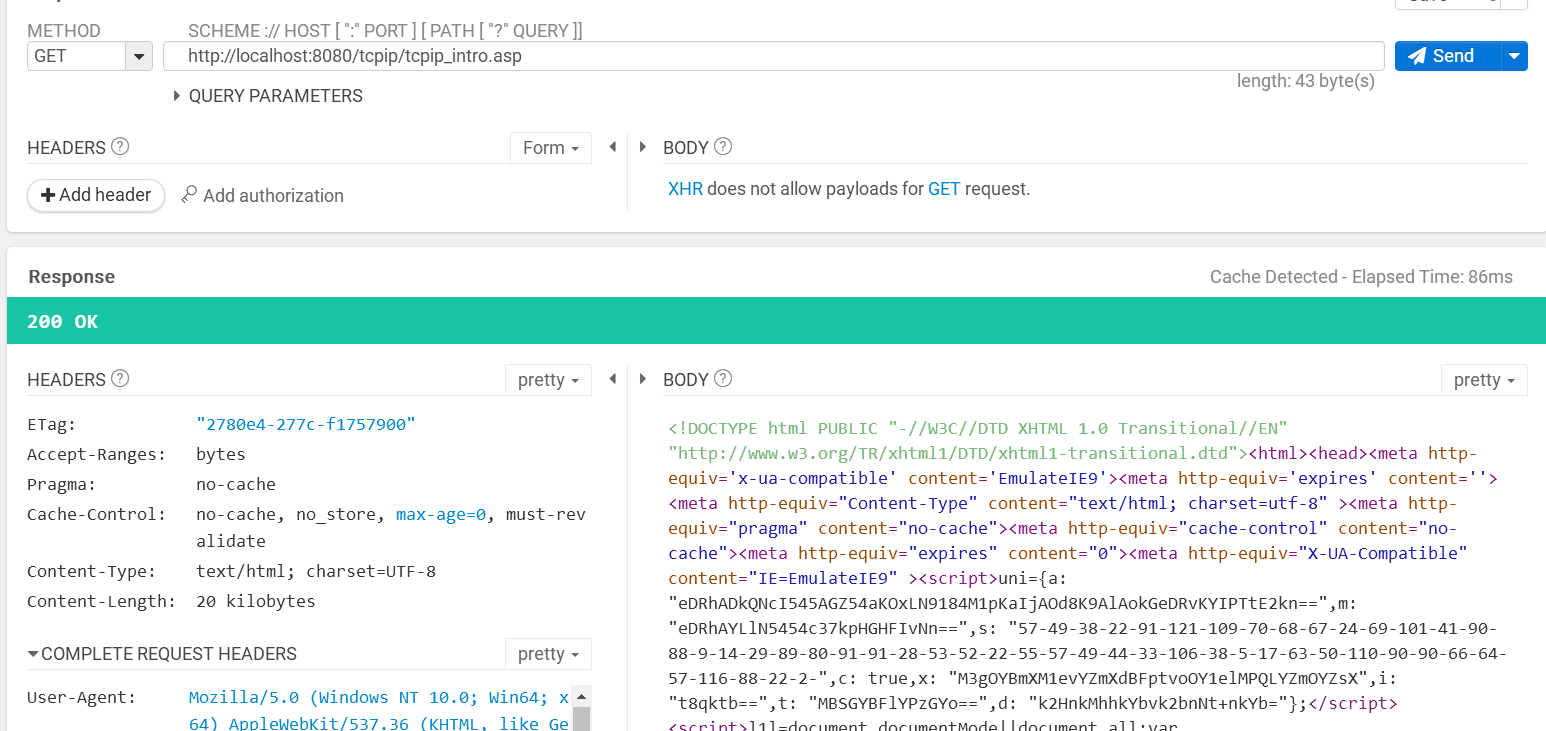Viewport: 1546px width, 731px height.
Task: Toggle response body panel right arrow
Action: pos(643,380)
